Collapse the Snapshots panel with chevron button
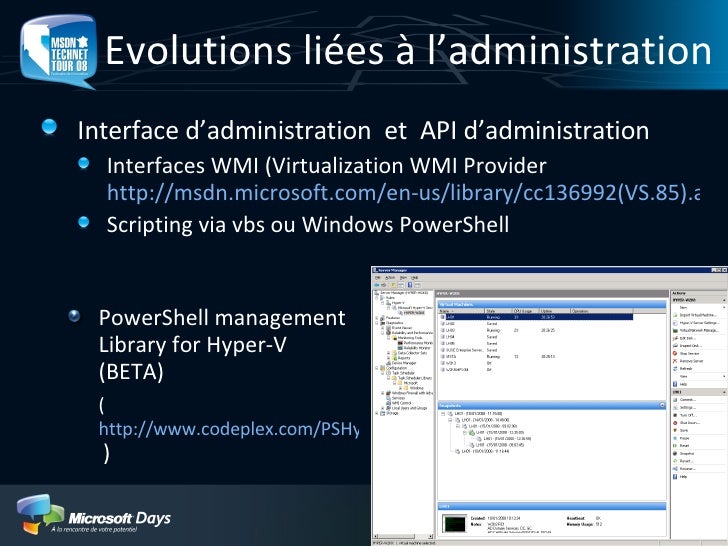The width and height of the screenshot is (728, 546). point(662,405)
